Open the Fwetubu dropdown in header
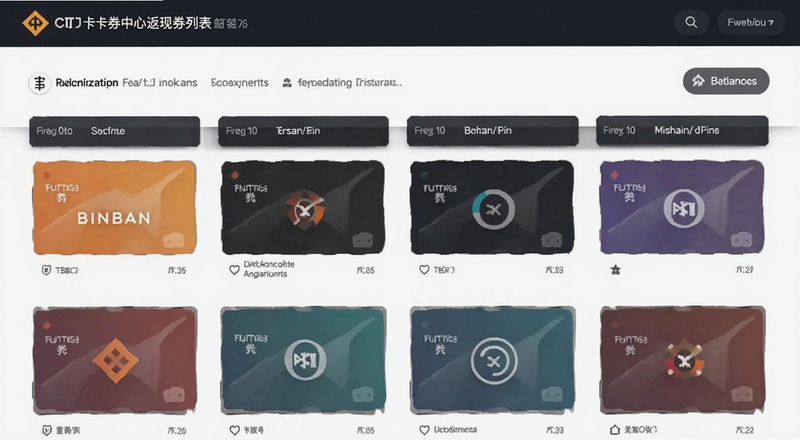Screen dimensions: 800x440 [751, 22]
